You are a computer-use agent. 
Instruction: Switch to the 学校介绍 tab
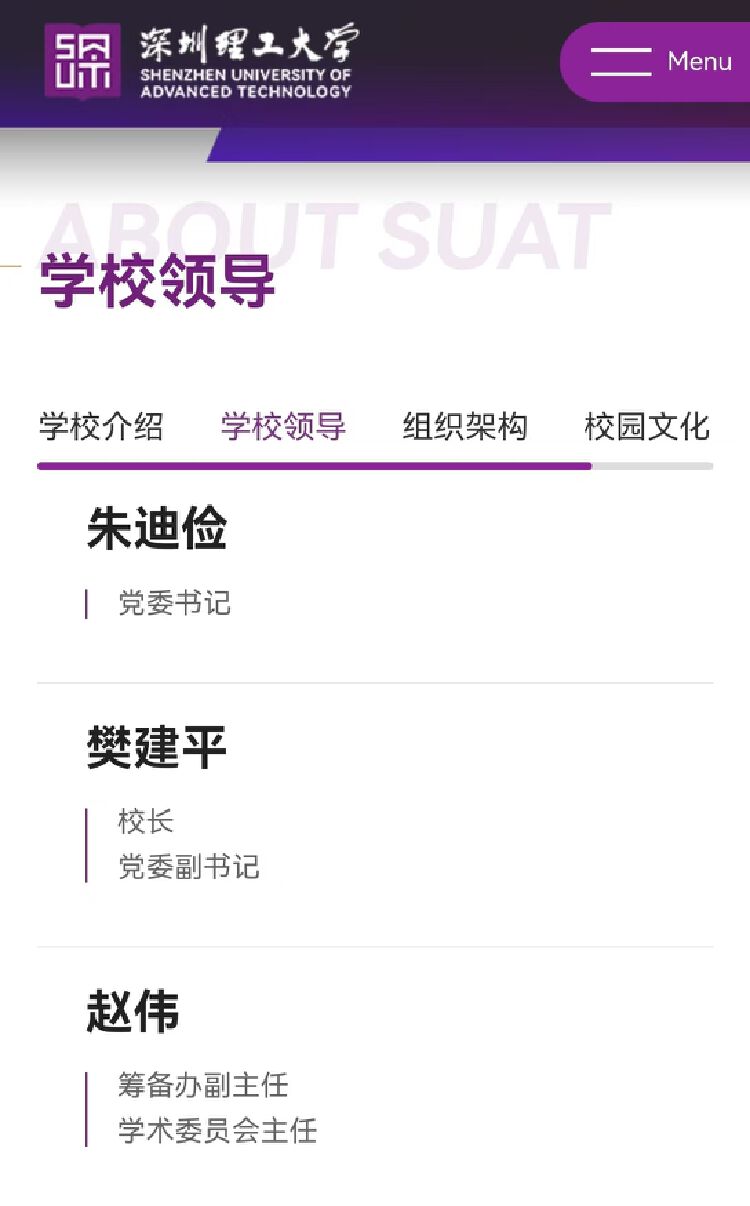101,427
